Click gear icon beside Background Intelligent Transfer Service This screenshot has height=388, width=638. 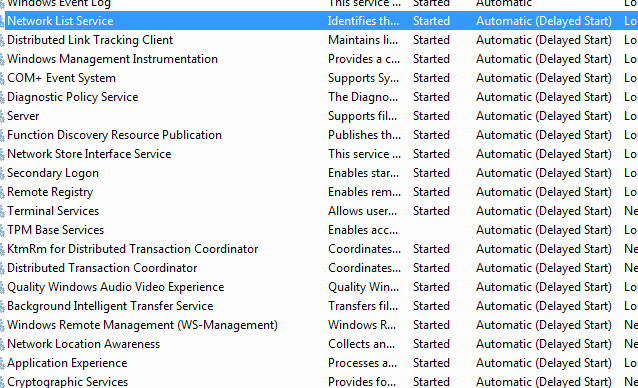(x=2, y=306)
